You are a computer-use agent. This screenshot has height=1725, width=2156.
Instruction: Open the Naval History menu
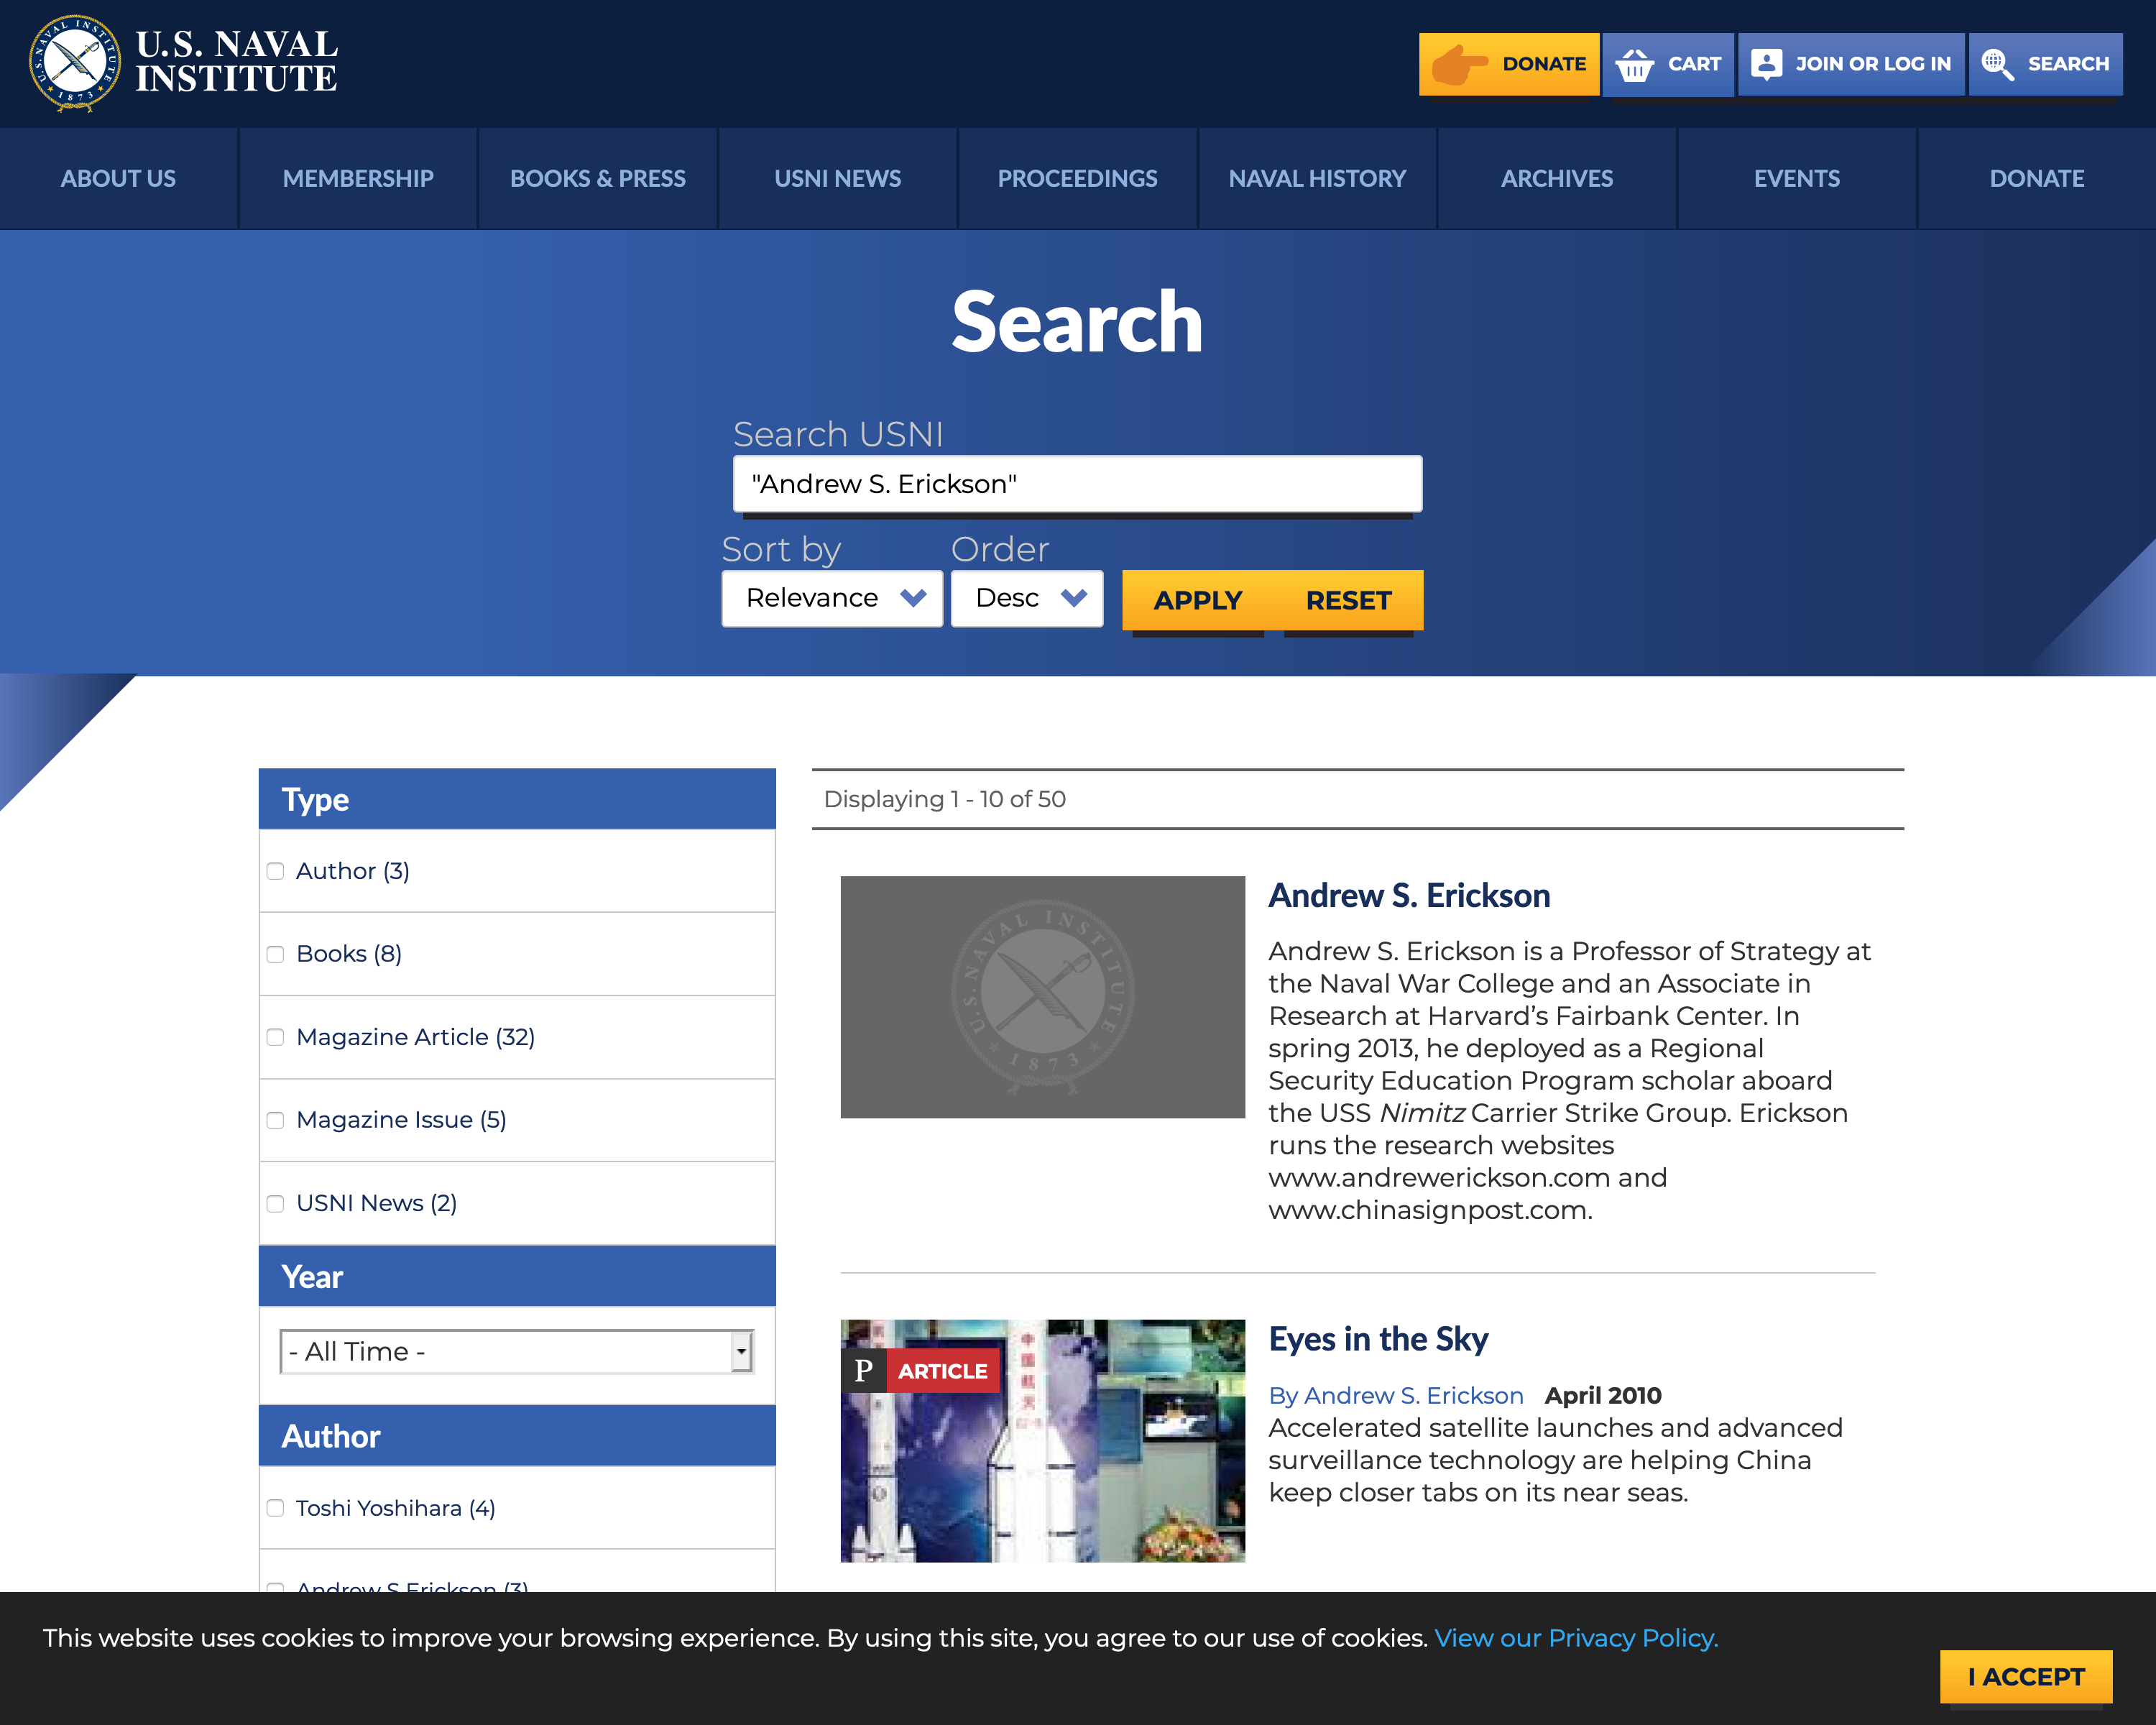click(x=1317, y=179)
